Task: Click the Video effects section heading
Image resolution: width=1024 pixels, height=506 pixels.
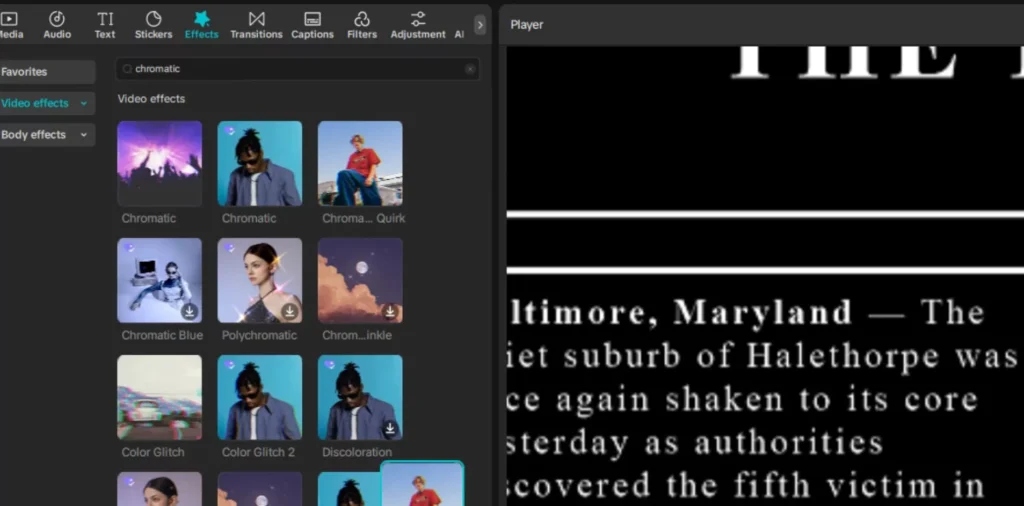Action: (x=152, y=99)
